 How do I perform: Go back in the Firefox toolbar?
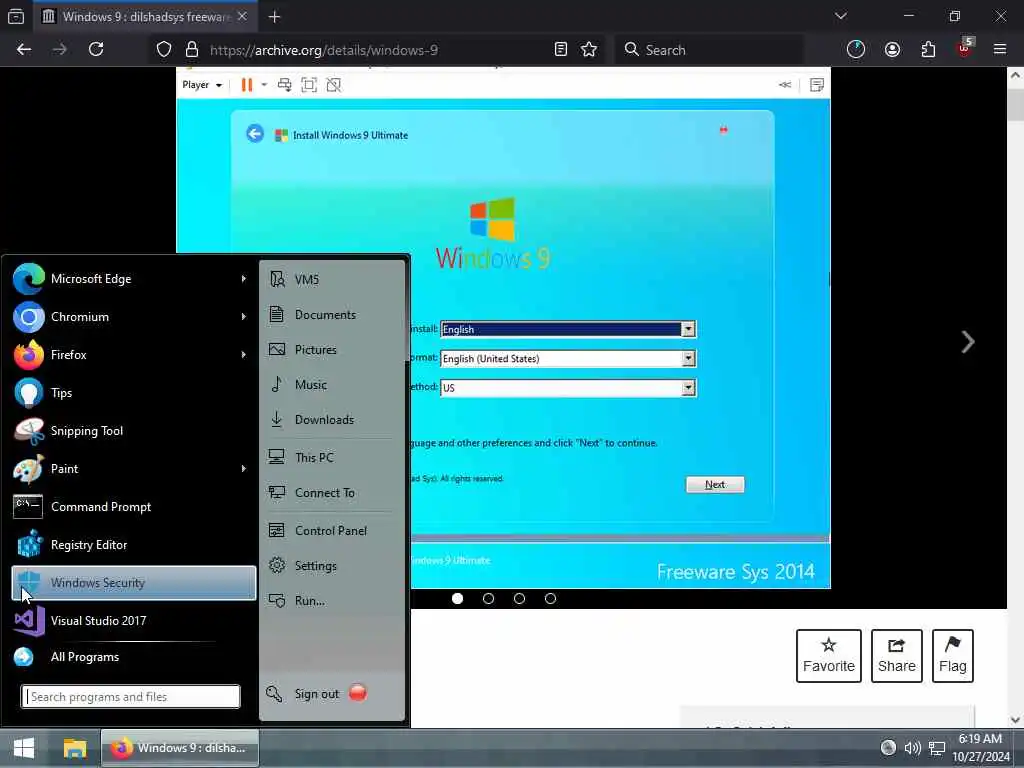(24, 50)
